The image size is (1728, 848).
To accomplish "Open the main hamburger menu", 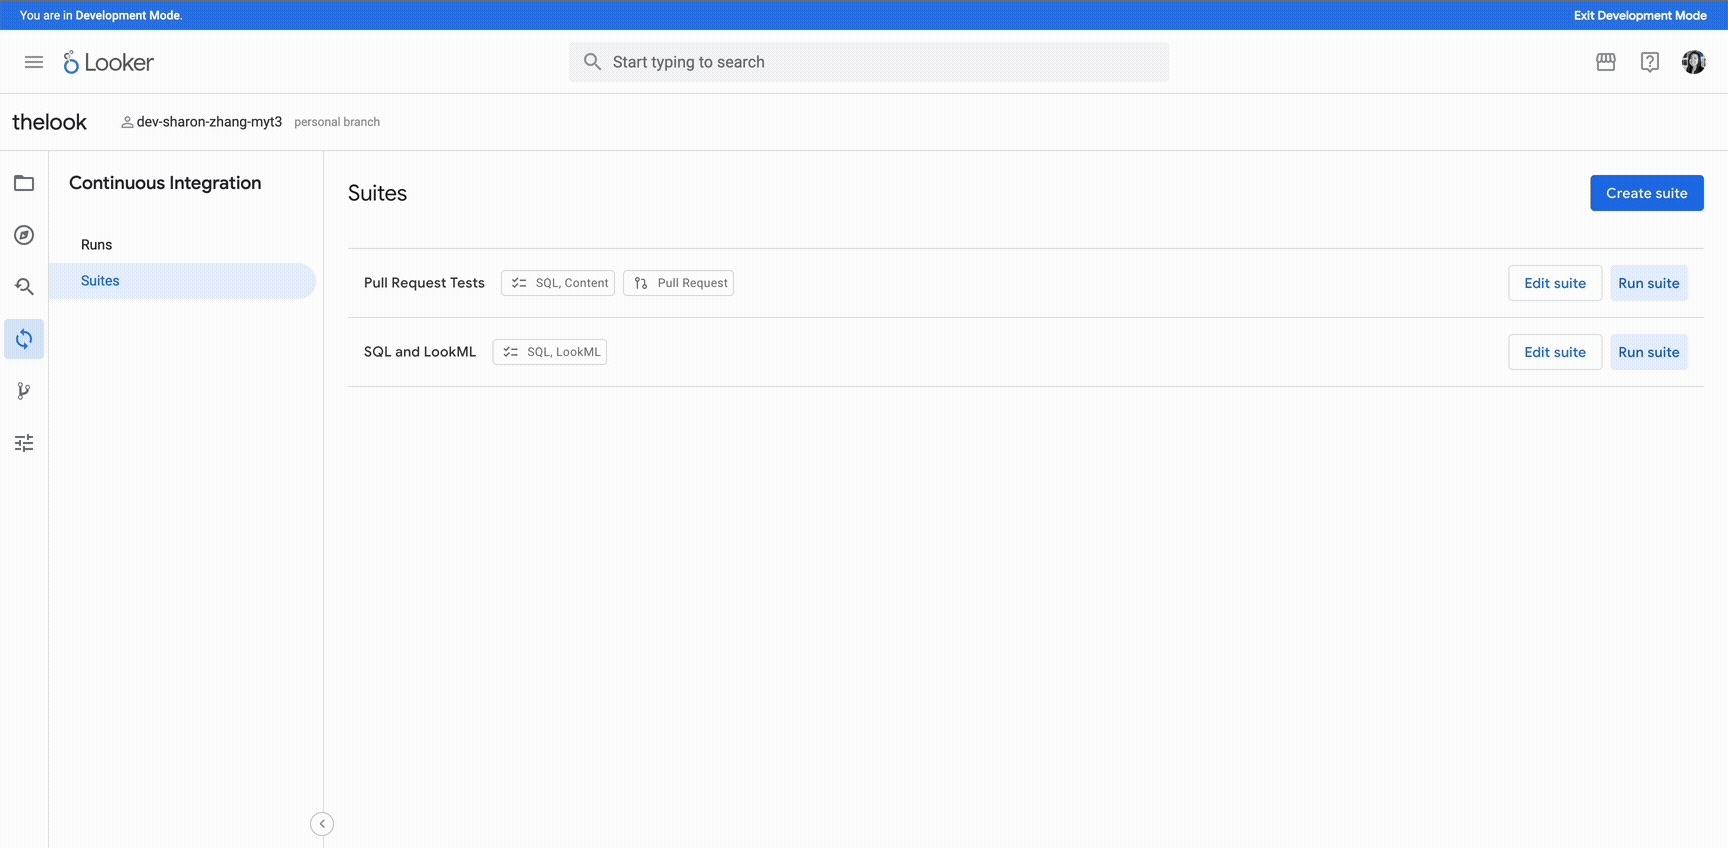I will point(34,62).
